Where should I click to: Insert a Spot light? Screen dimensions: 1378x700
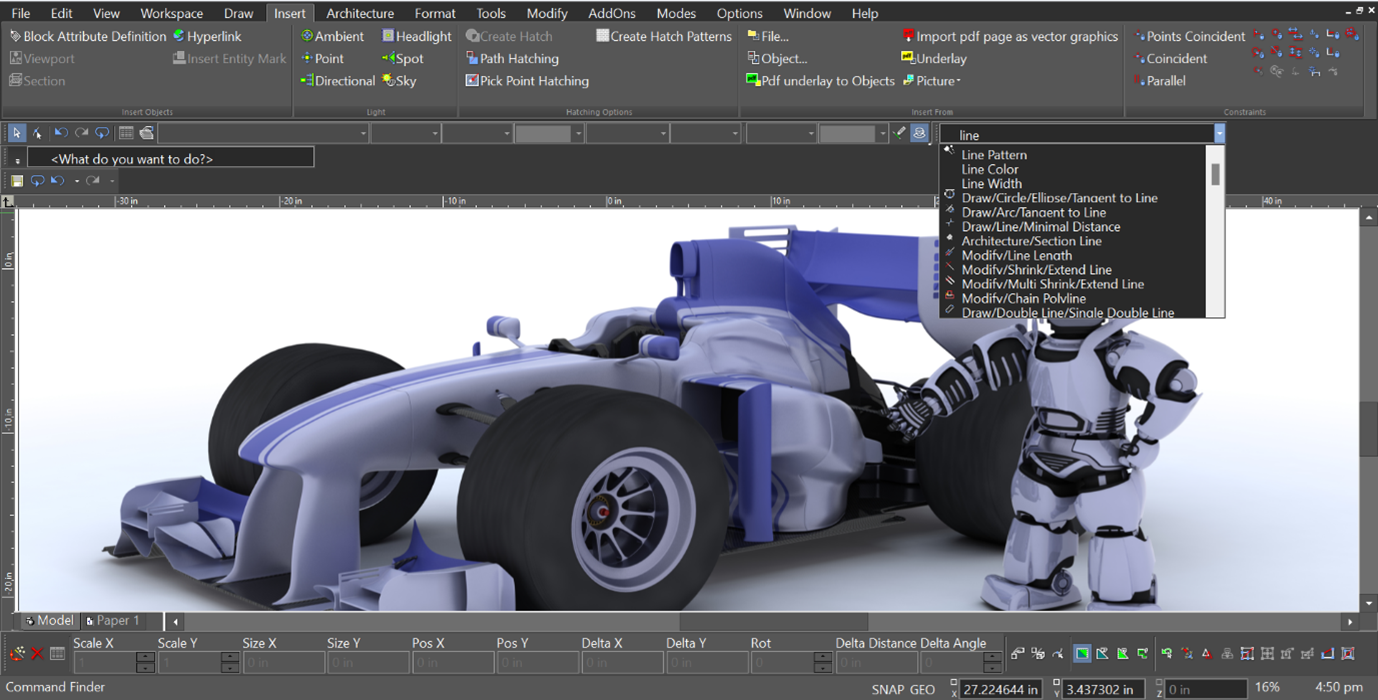pyautogui.click(x=403, y=58)
